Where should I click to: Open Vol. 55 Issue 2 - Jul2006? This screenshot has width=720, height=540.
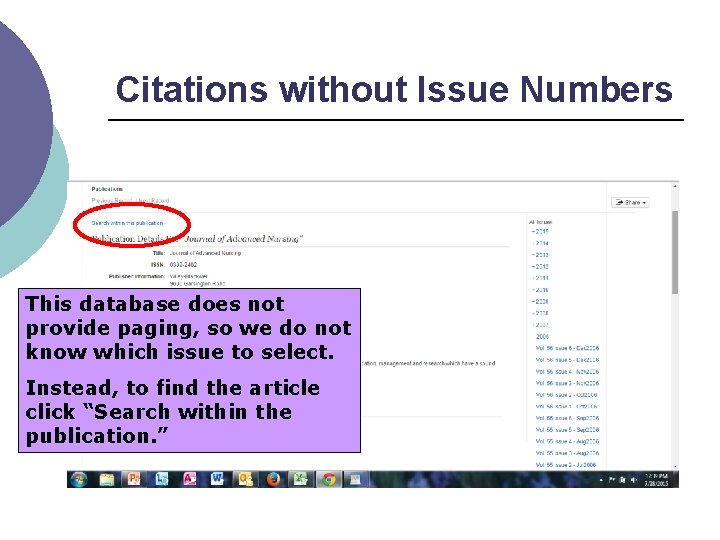(566, 465)
